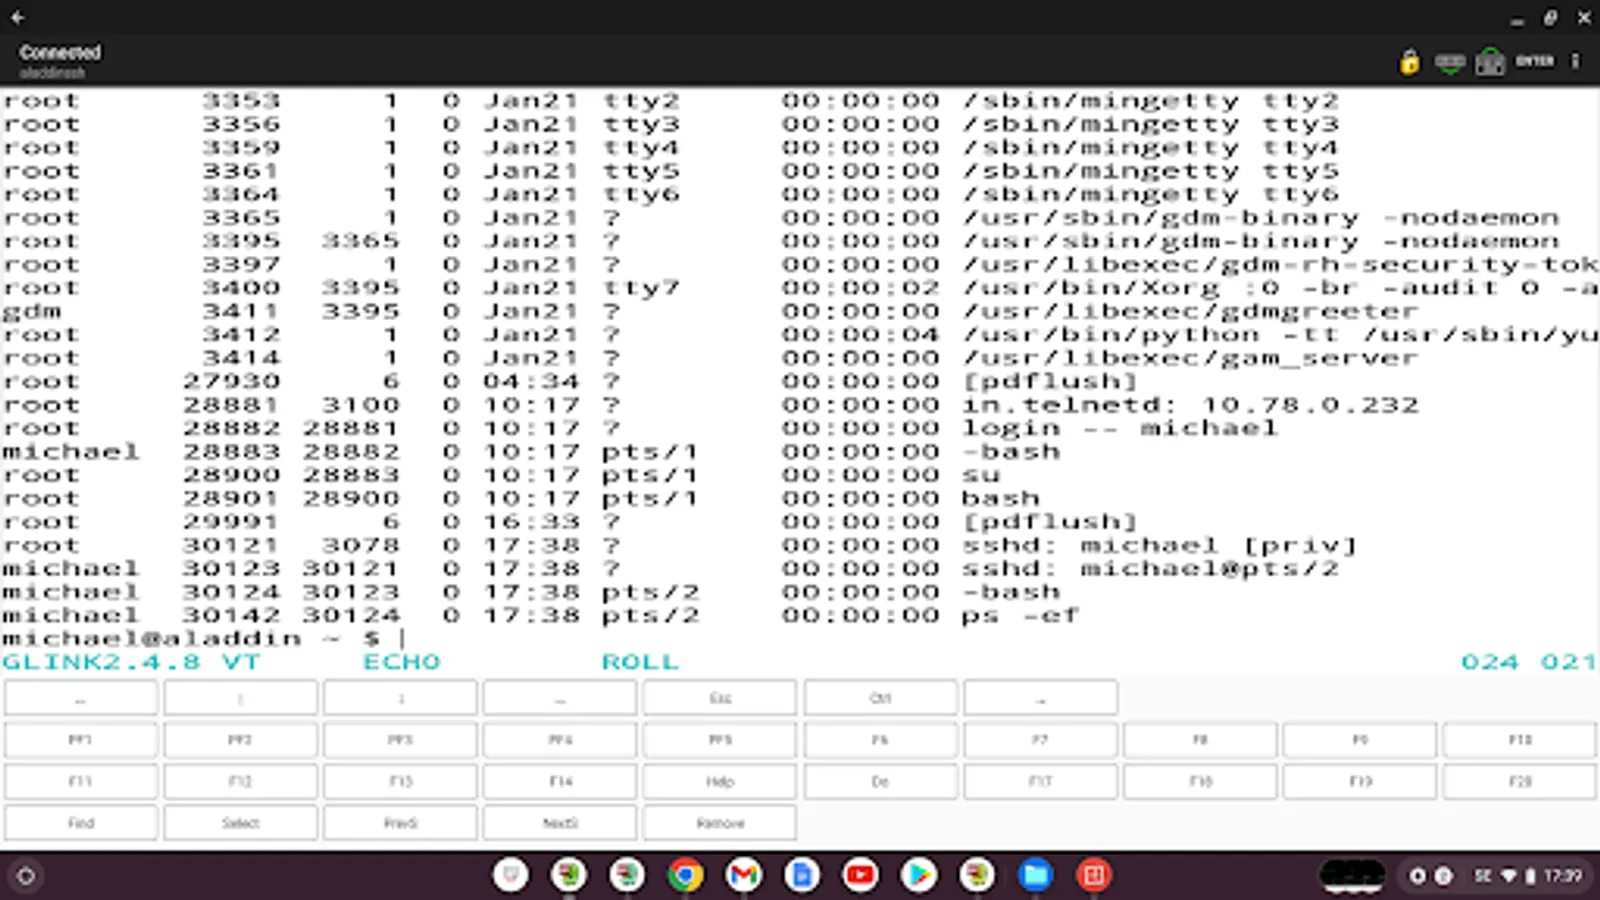
Task: Tap the F20 function key
Action: [1520, 782]
